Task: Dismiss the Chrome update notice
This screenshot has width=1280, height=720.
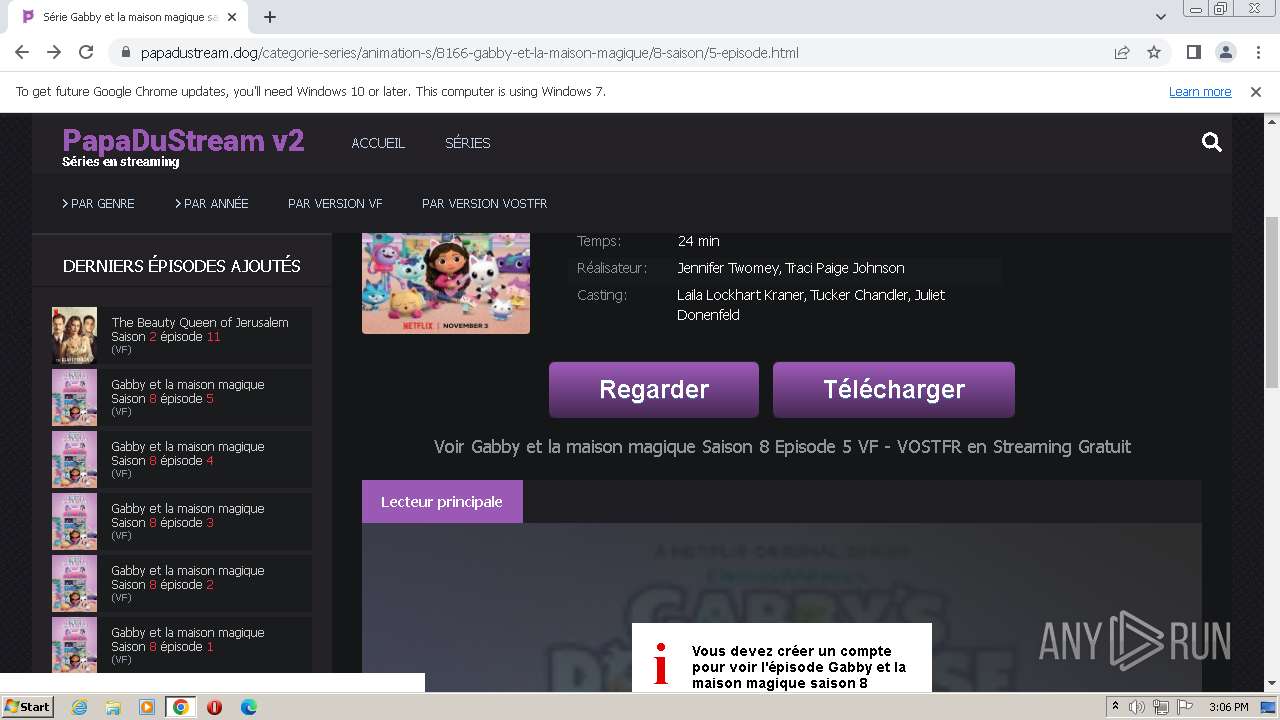Action: click(x=1256, y=92)
